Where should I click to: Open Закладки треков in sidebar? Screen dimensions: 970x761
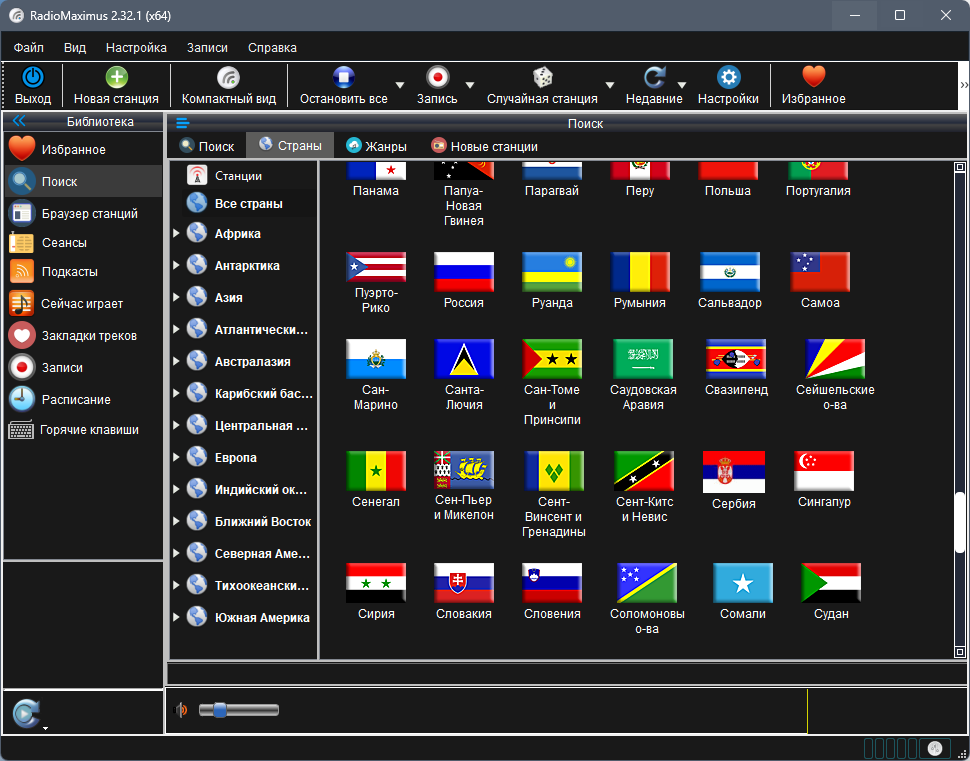point(83,336)
